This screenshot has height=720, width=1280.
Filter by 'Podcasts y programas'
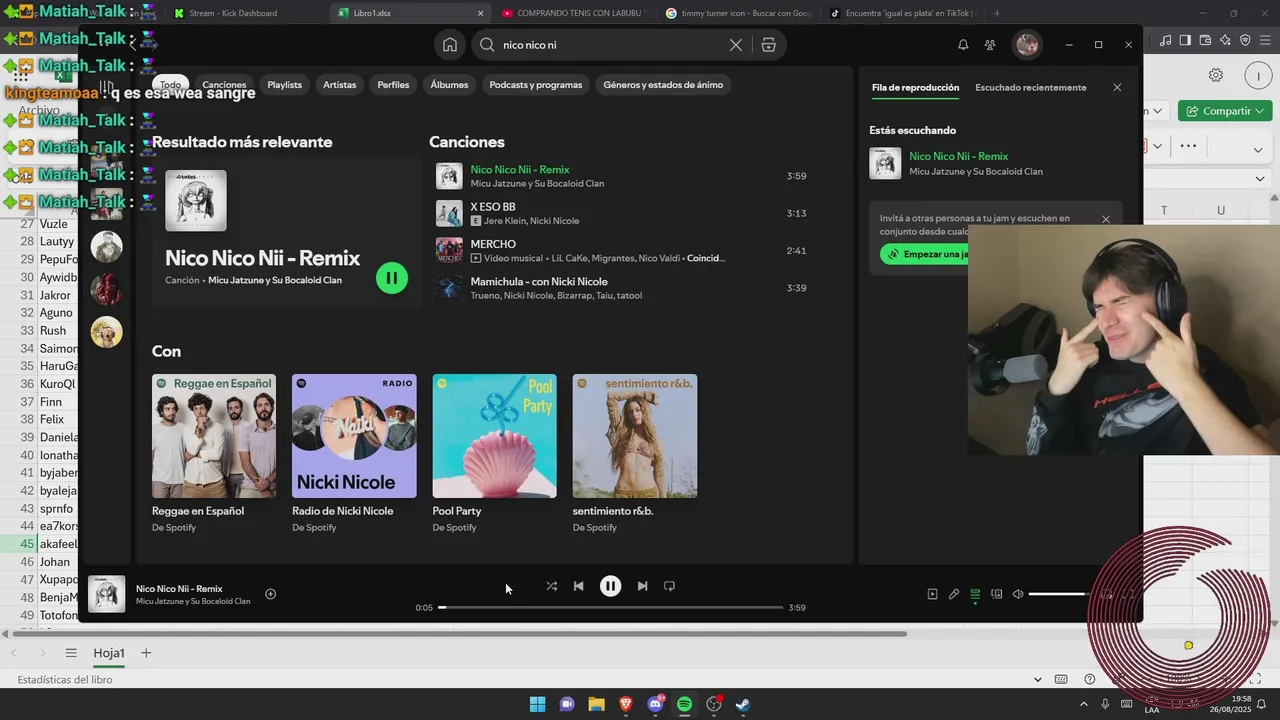535,85
